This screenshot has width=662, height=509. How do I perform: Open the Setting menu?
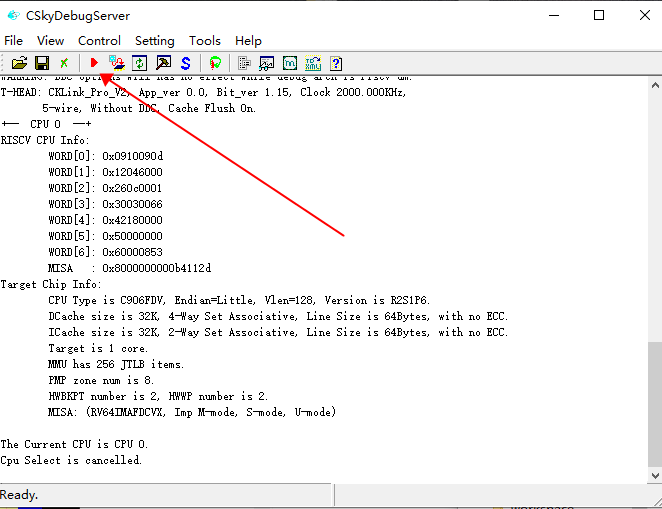coord(154,41)
